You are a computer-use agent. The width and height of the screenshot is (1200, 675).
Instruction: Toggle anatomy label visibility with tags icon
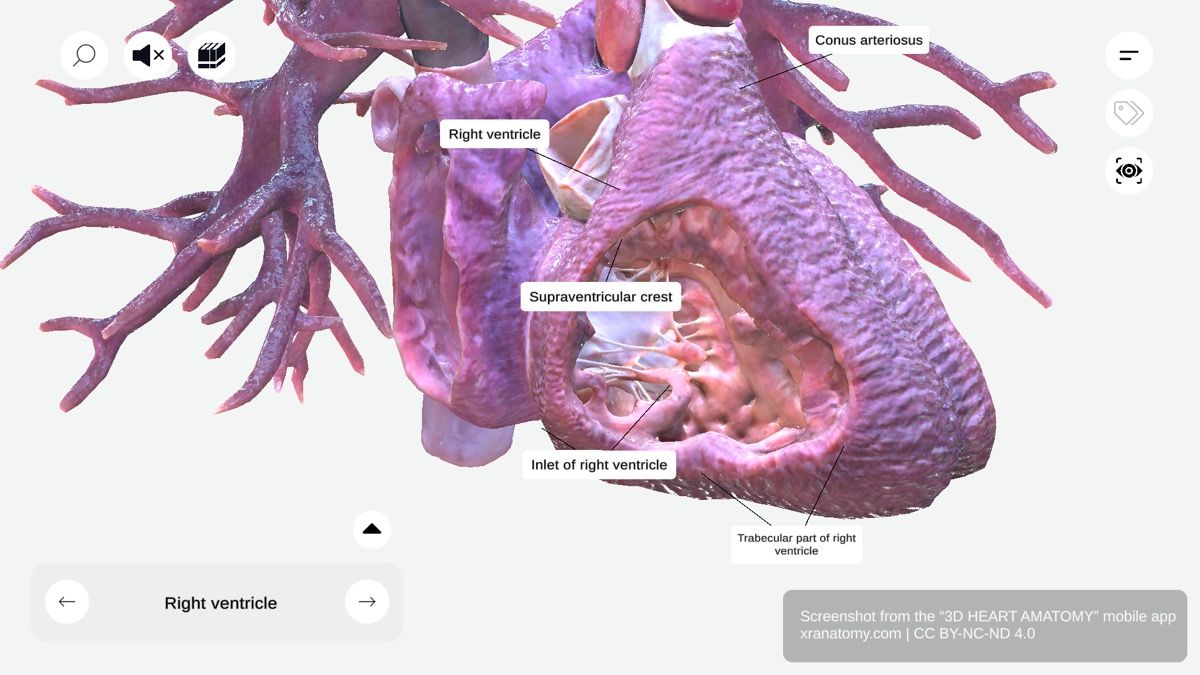point(1128,113)
